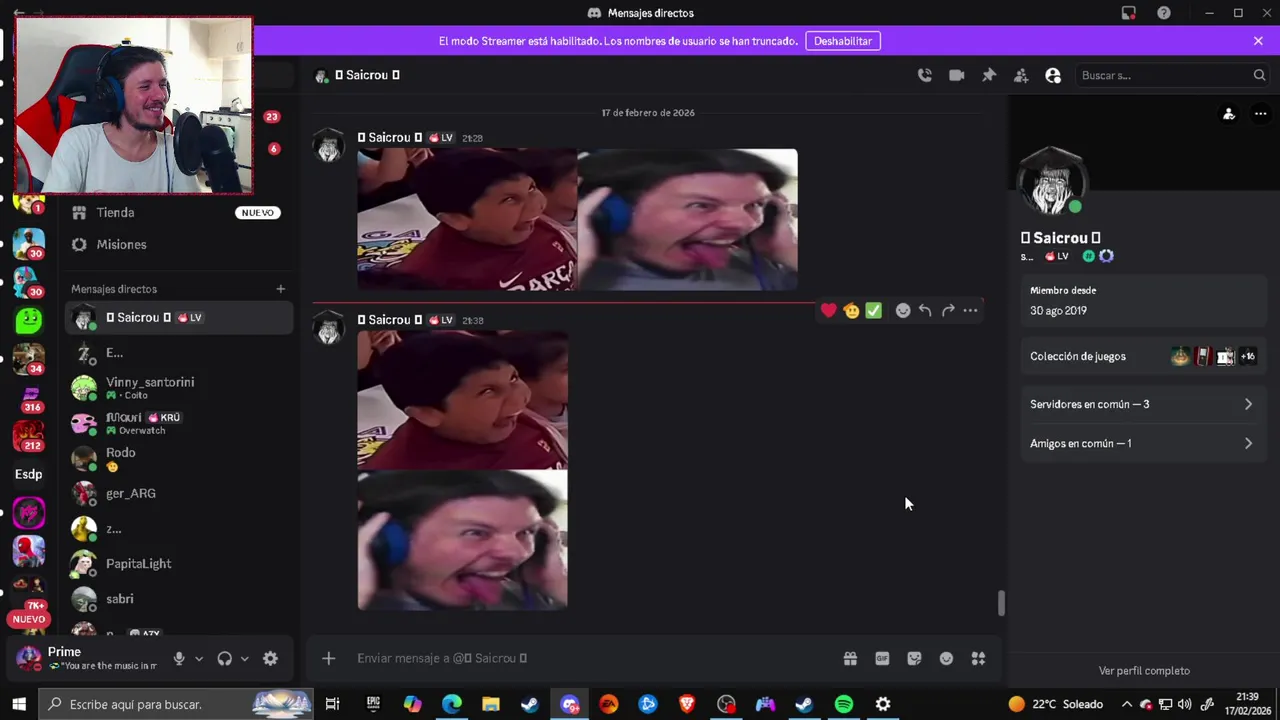
Task: Open Spotify from the taskbar
Action: click(843, 704)
